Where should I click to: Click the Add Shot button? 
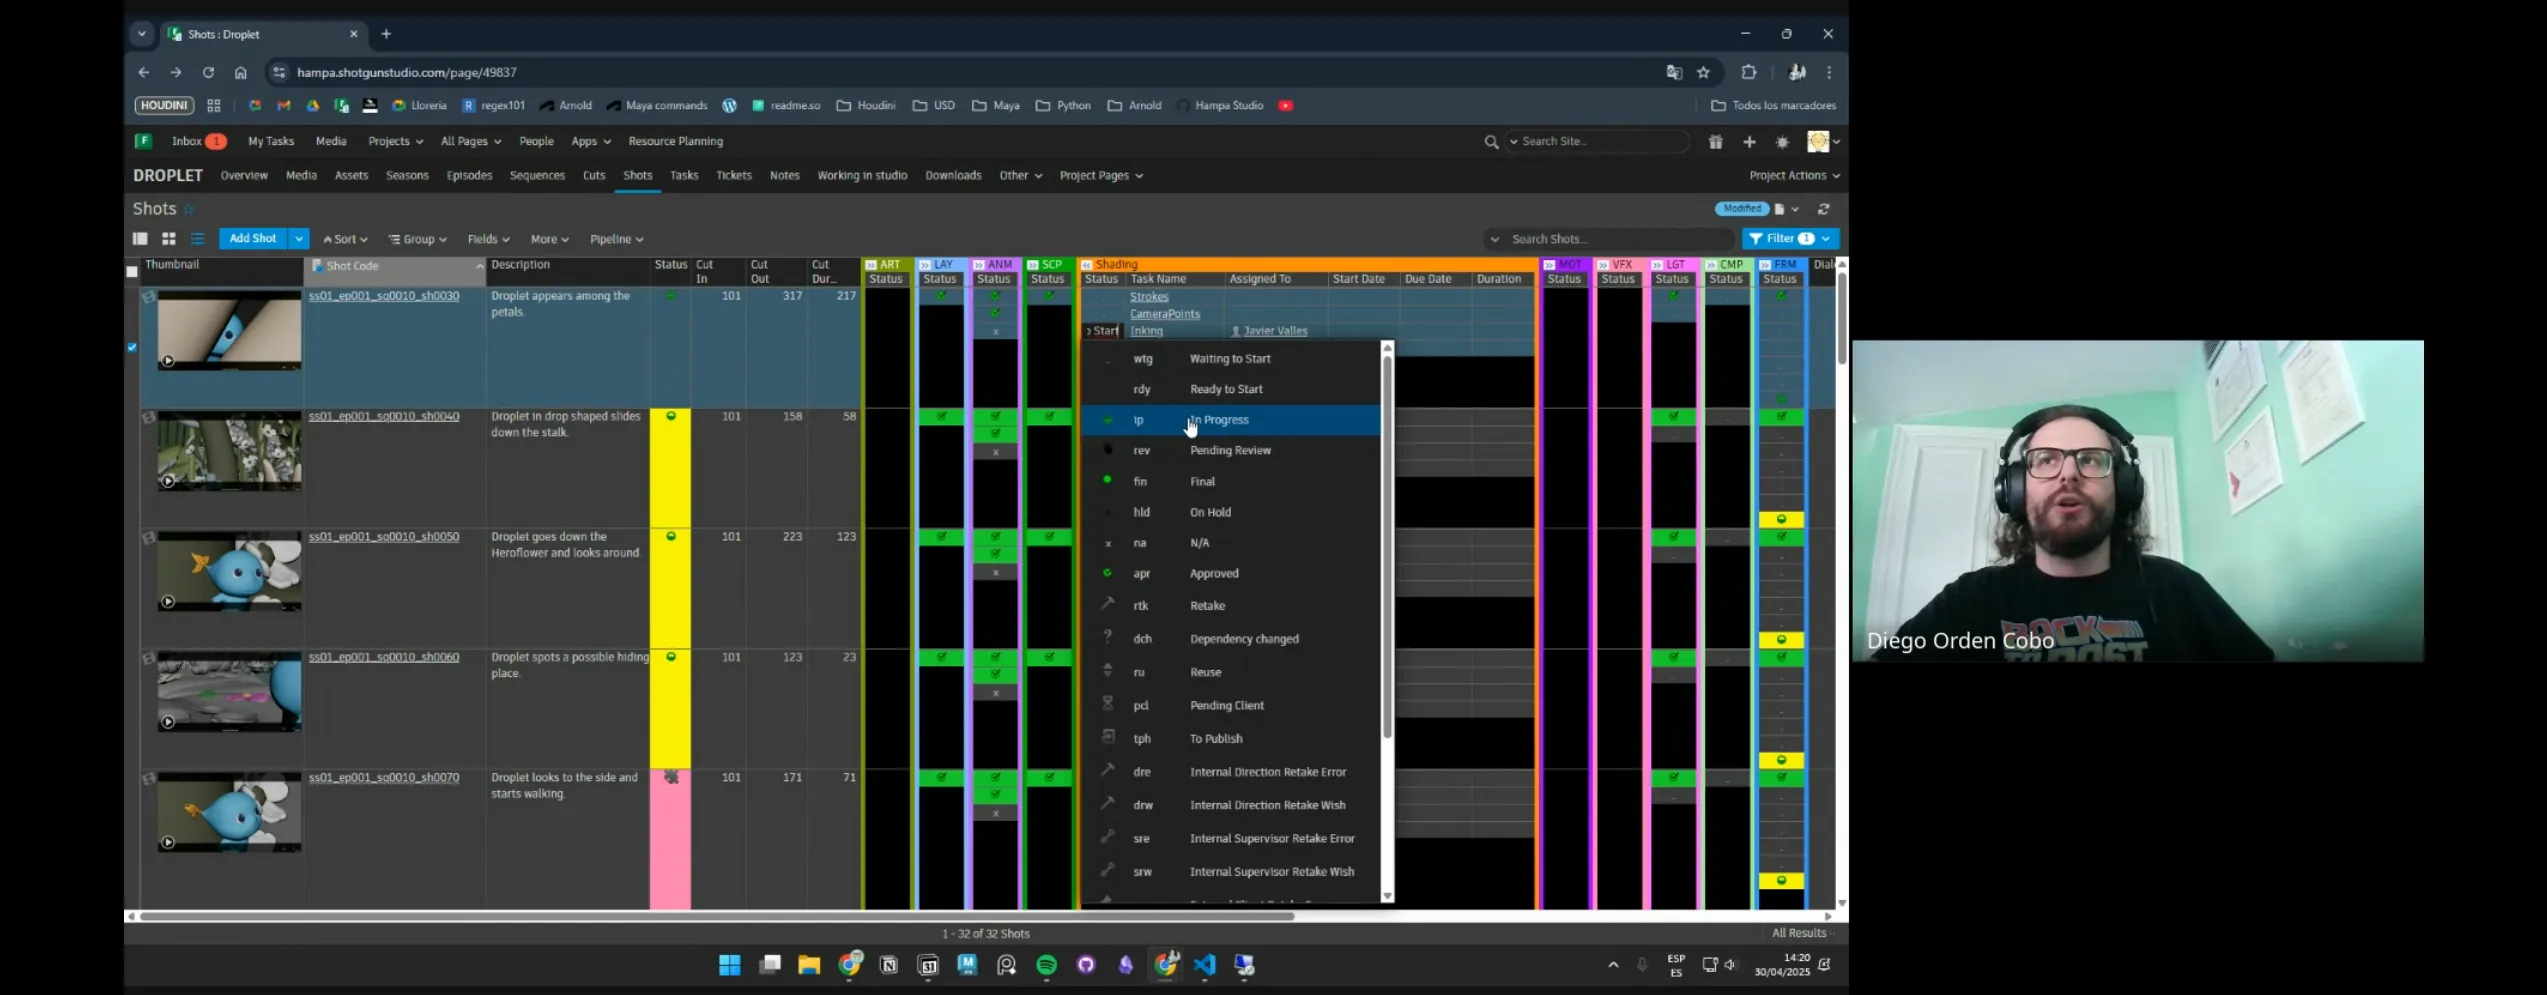[252, 239]
